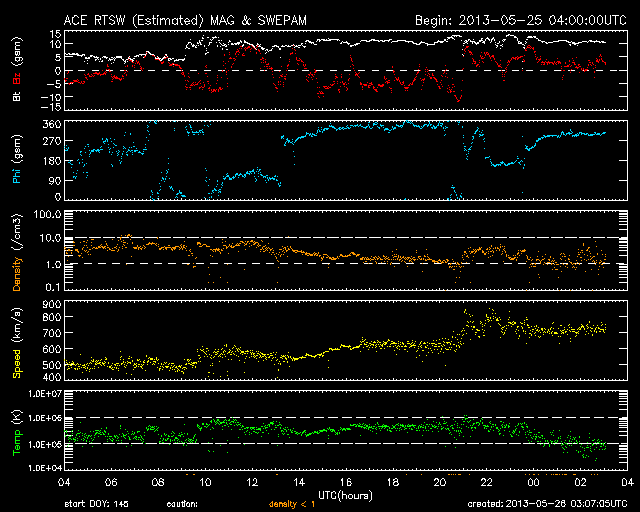Click the "22" hour tick label
Viewport: 640px width, 512px height.
487,482
